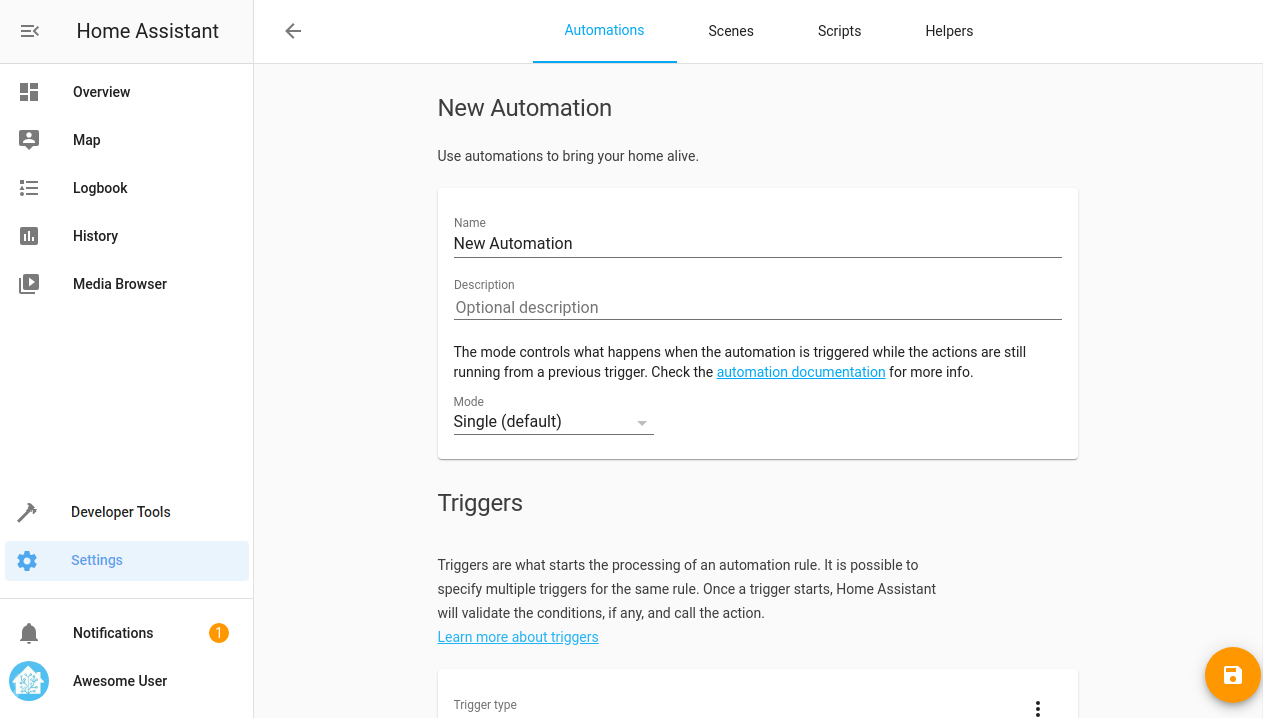Click the notification count badge

219,633
